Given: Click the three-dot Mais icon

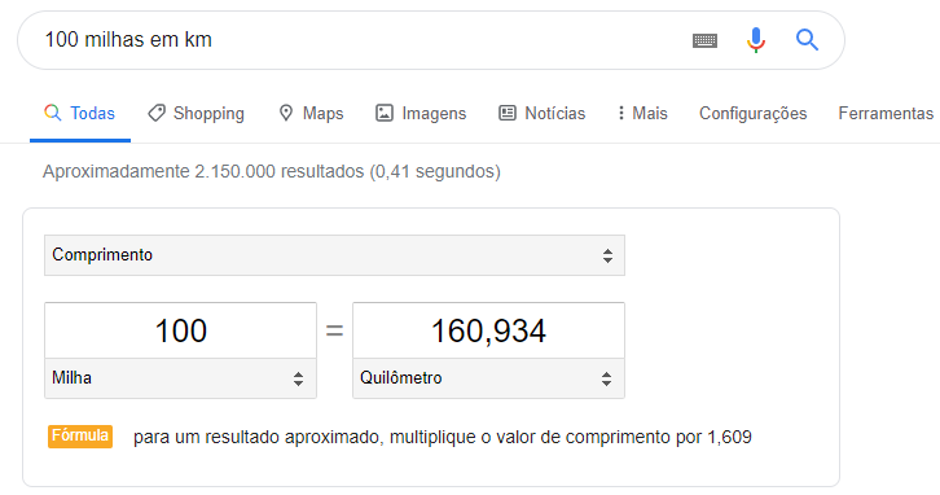Looking at the screenshot, I should point(621,113).
